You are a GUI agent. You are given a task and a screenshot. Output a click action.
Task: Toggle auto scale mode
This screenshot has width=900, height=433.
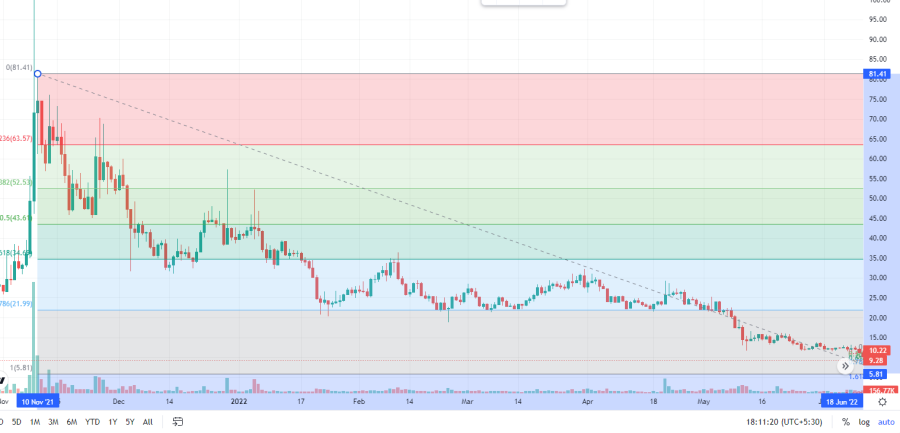[x=886, y=422]
